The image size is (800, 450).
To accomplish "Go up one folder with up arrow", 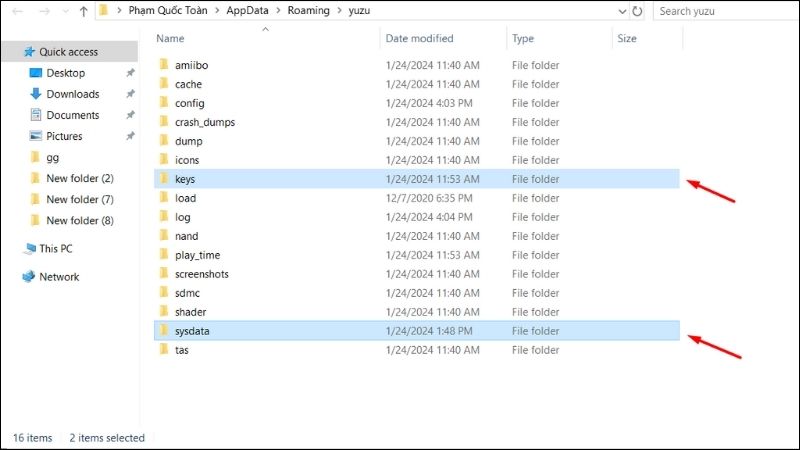I will pyautogui.click(x=84, y=11).
